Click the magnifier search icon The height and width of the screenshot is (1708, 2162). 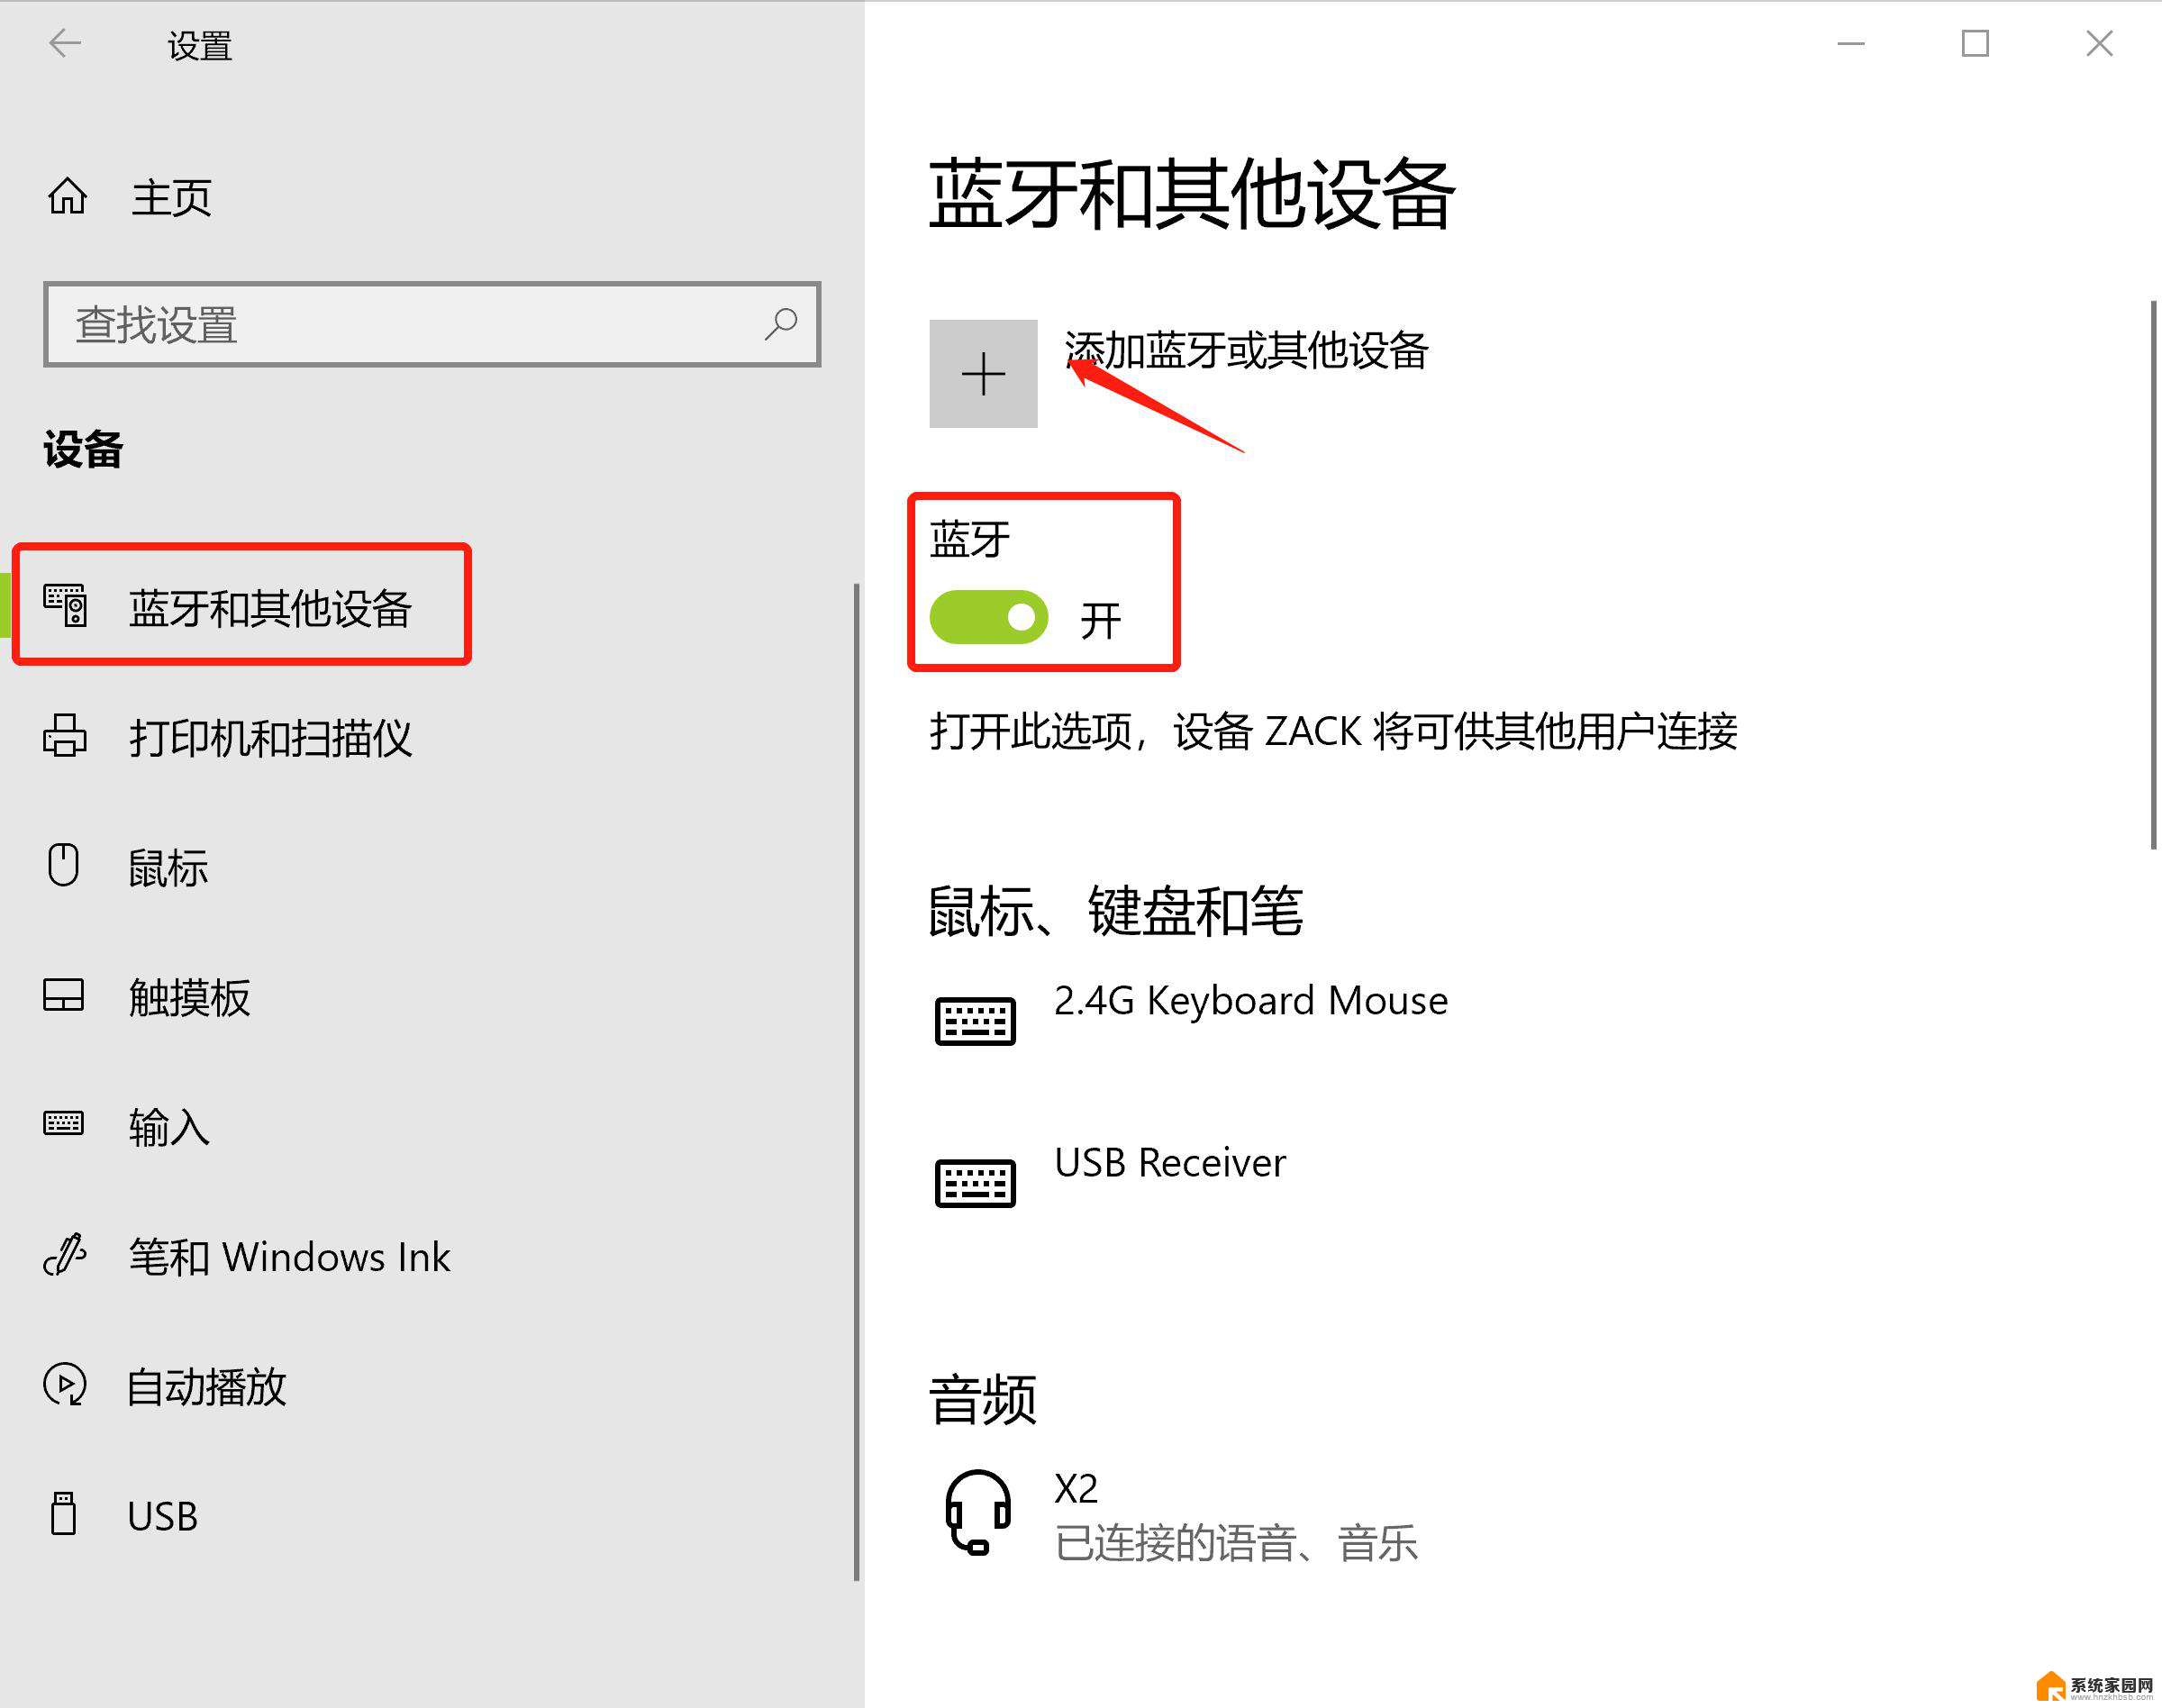point(781,324)
